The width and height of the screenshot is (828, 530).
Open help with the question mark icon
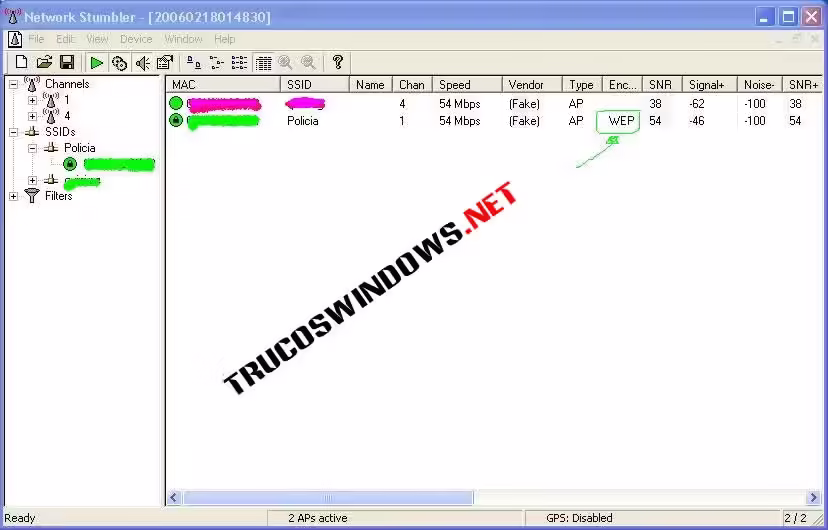[x=338, y=62]
